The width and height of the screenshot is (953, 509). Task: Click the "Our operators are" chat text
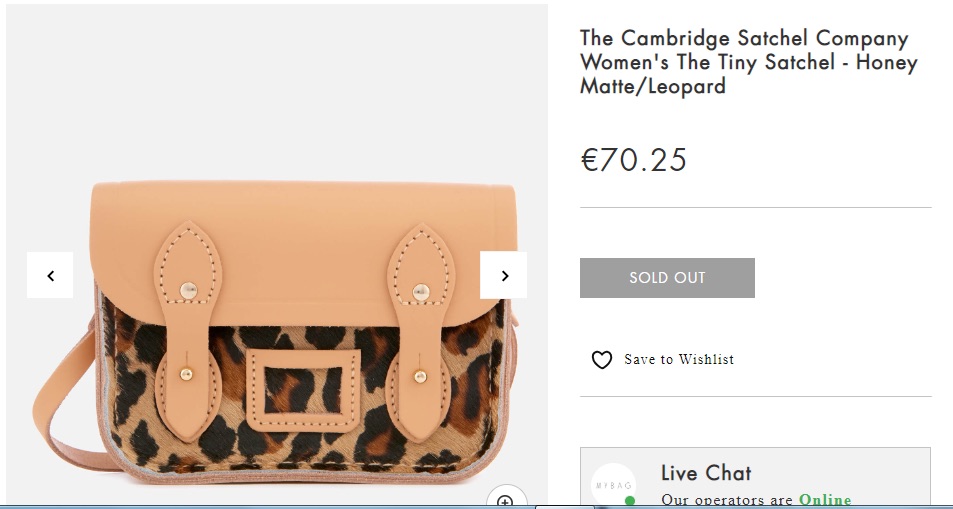[727, 500]
